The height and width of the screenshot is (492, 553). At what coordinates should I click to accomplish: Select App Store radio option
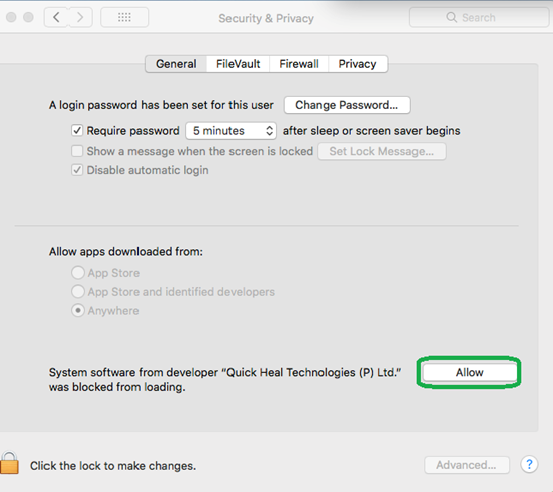coord(78,273)
